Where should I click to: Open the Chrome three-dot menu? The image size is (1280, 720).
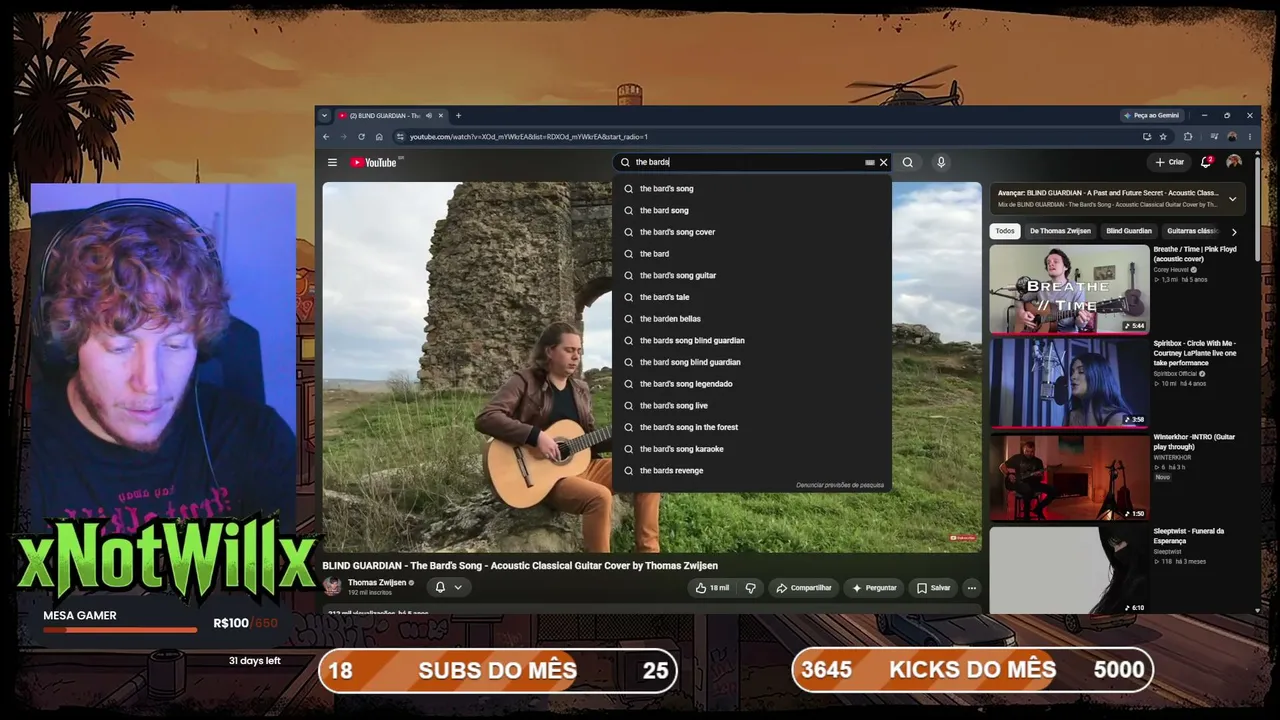coord(1249,137)
